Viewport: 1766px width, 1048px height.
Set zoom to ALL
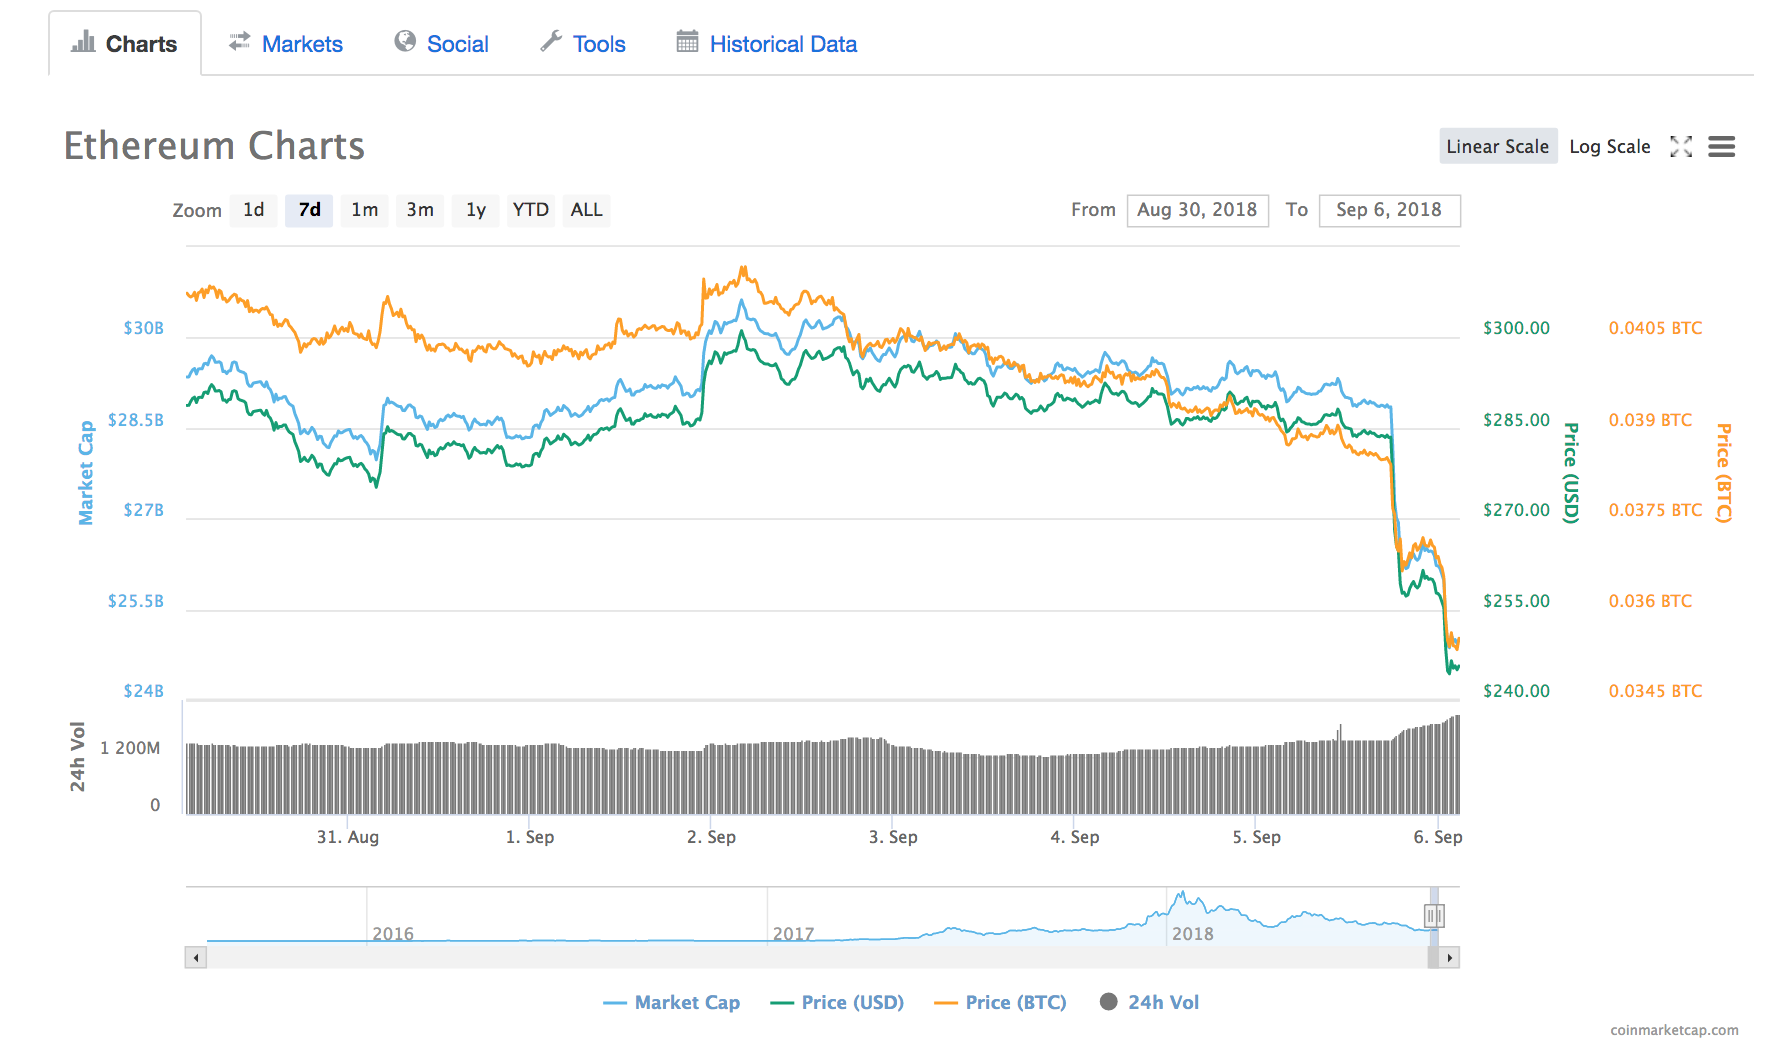point(587,210)
